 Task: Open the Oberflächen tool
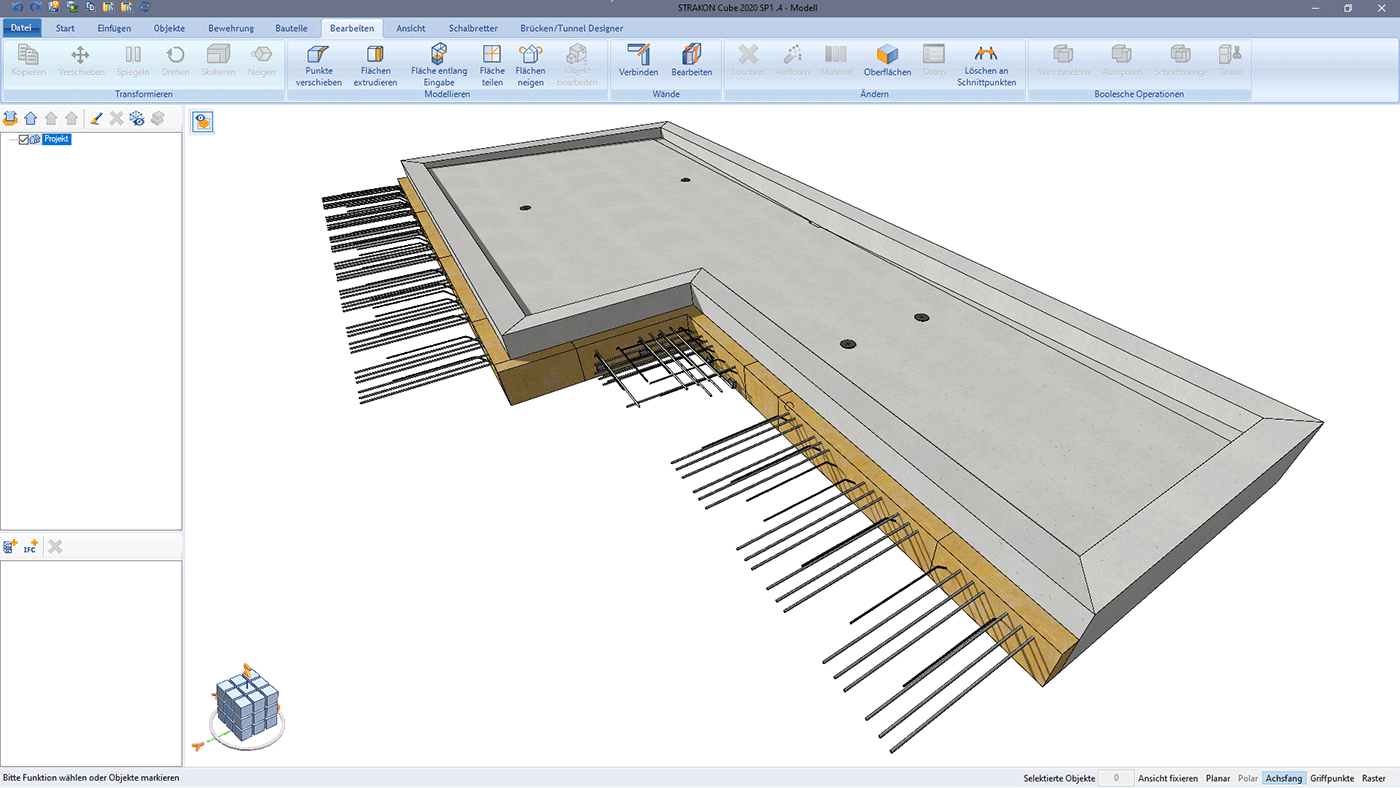point(887,61)
